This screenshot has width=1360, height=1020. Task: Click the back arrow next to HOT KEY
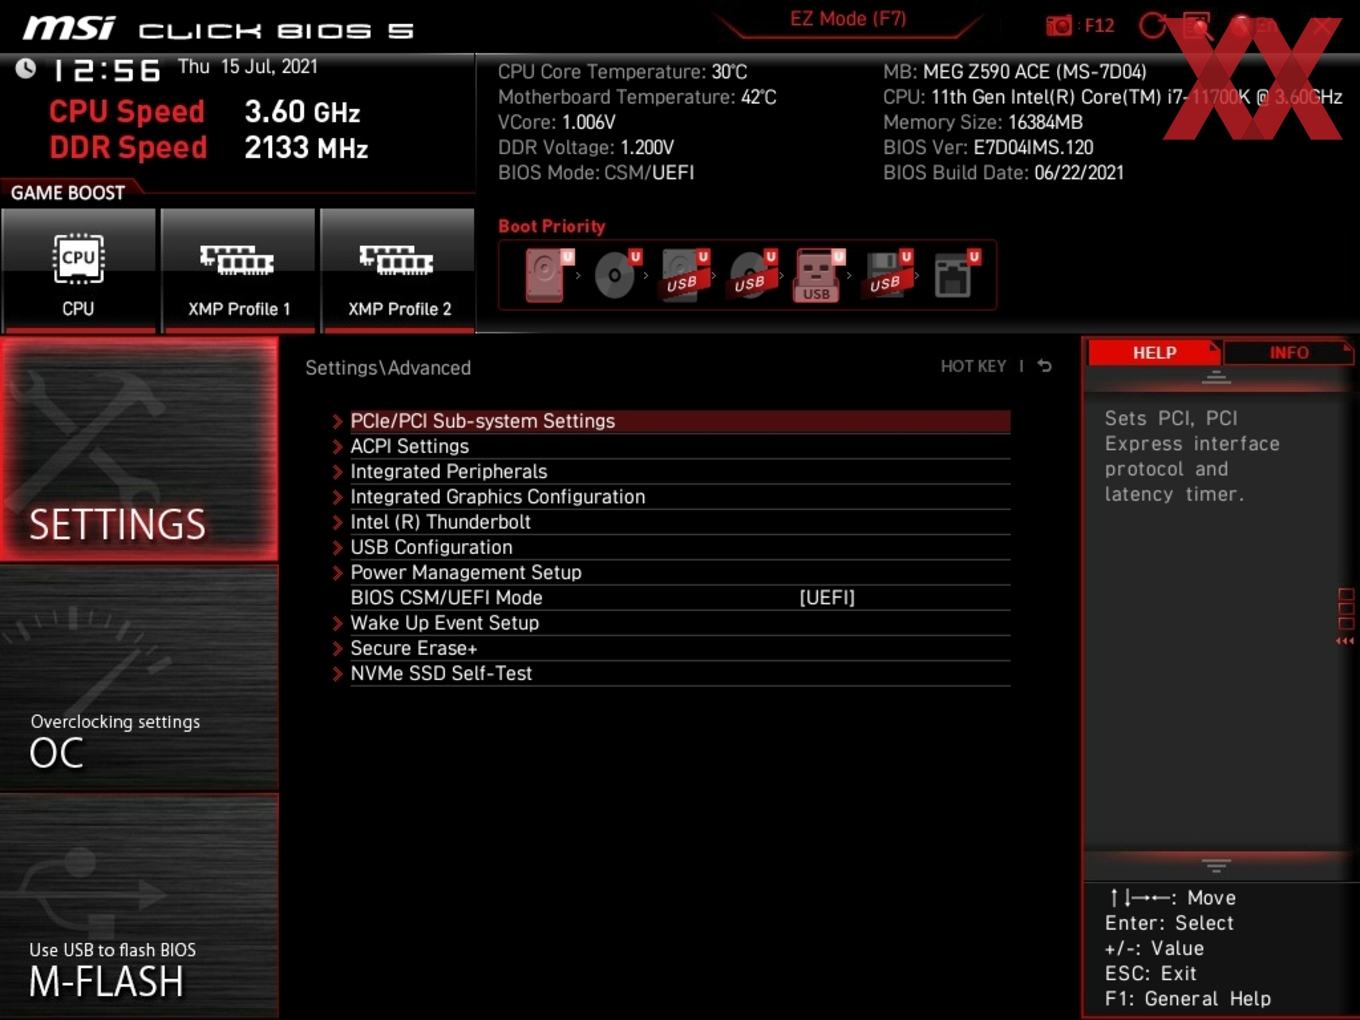coord(1044,366)
